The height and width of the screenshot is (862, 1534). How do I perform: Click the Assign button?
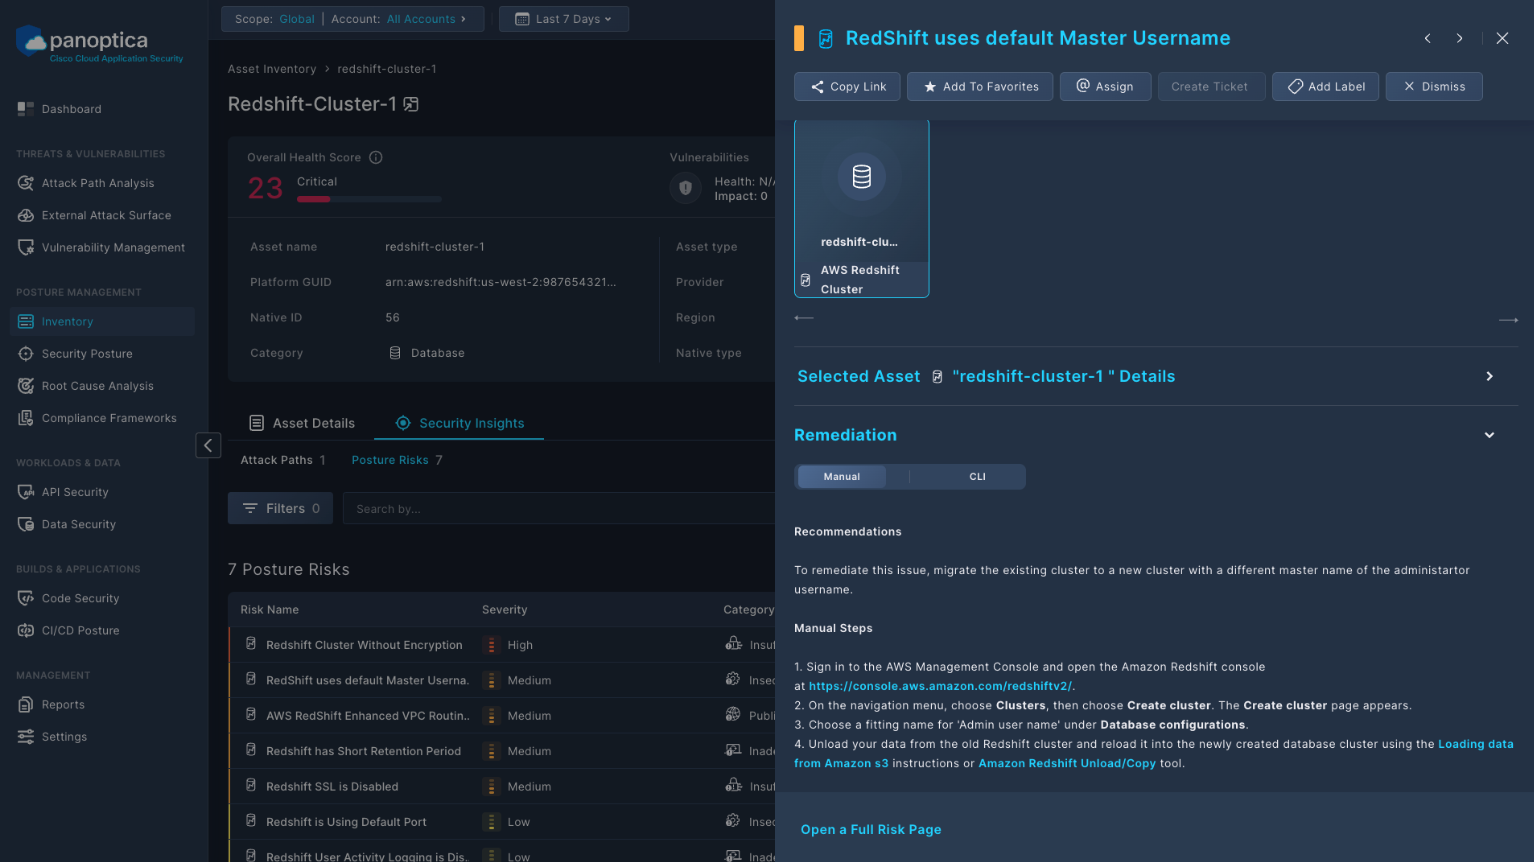1105,87
